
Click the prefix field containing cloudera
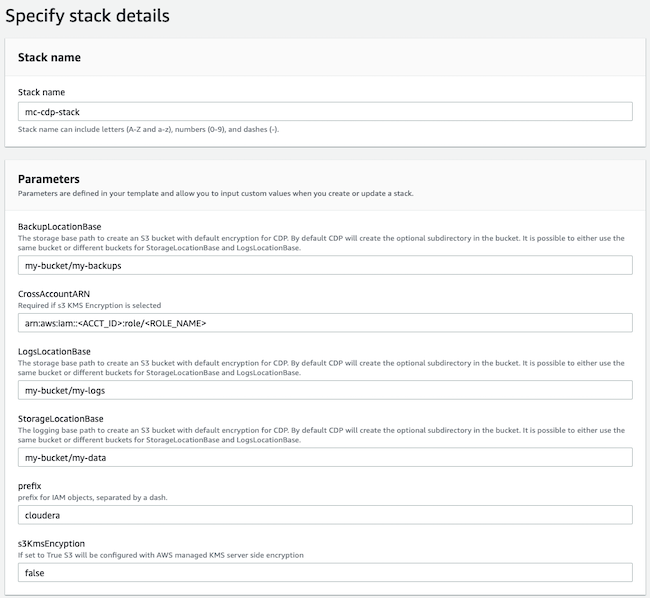[325, 515]
